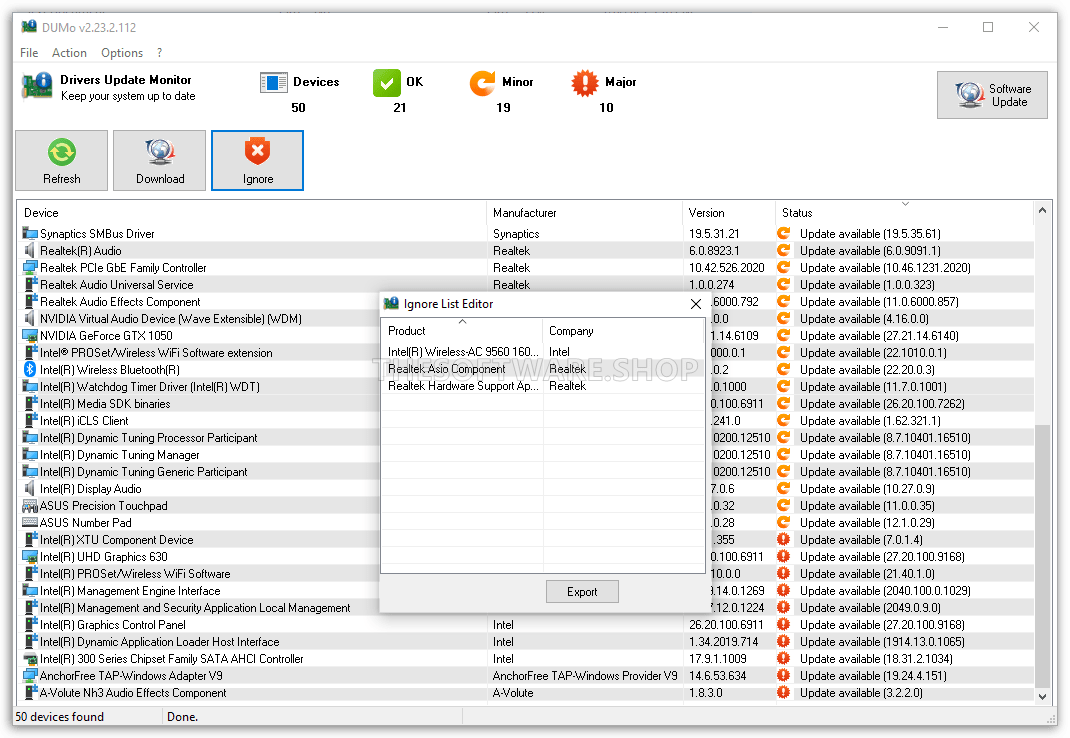Click the Drivers Update Monitor logo icon

(x=37, y=87)
